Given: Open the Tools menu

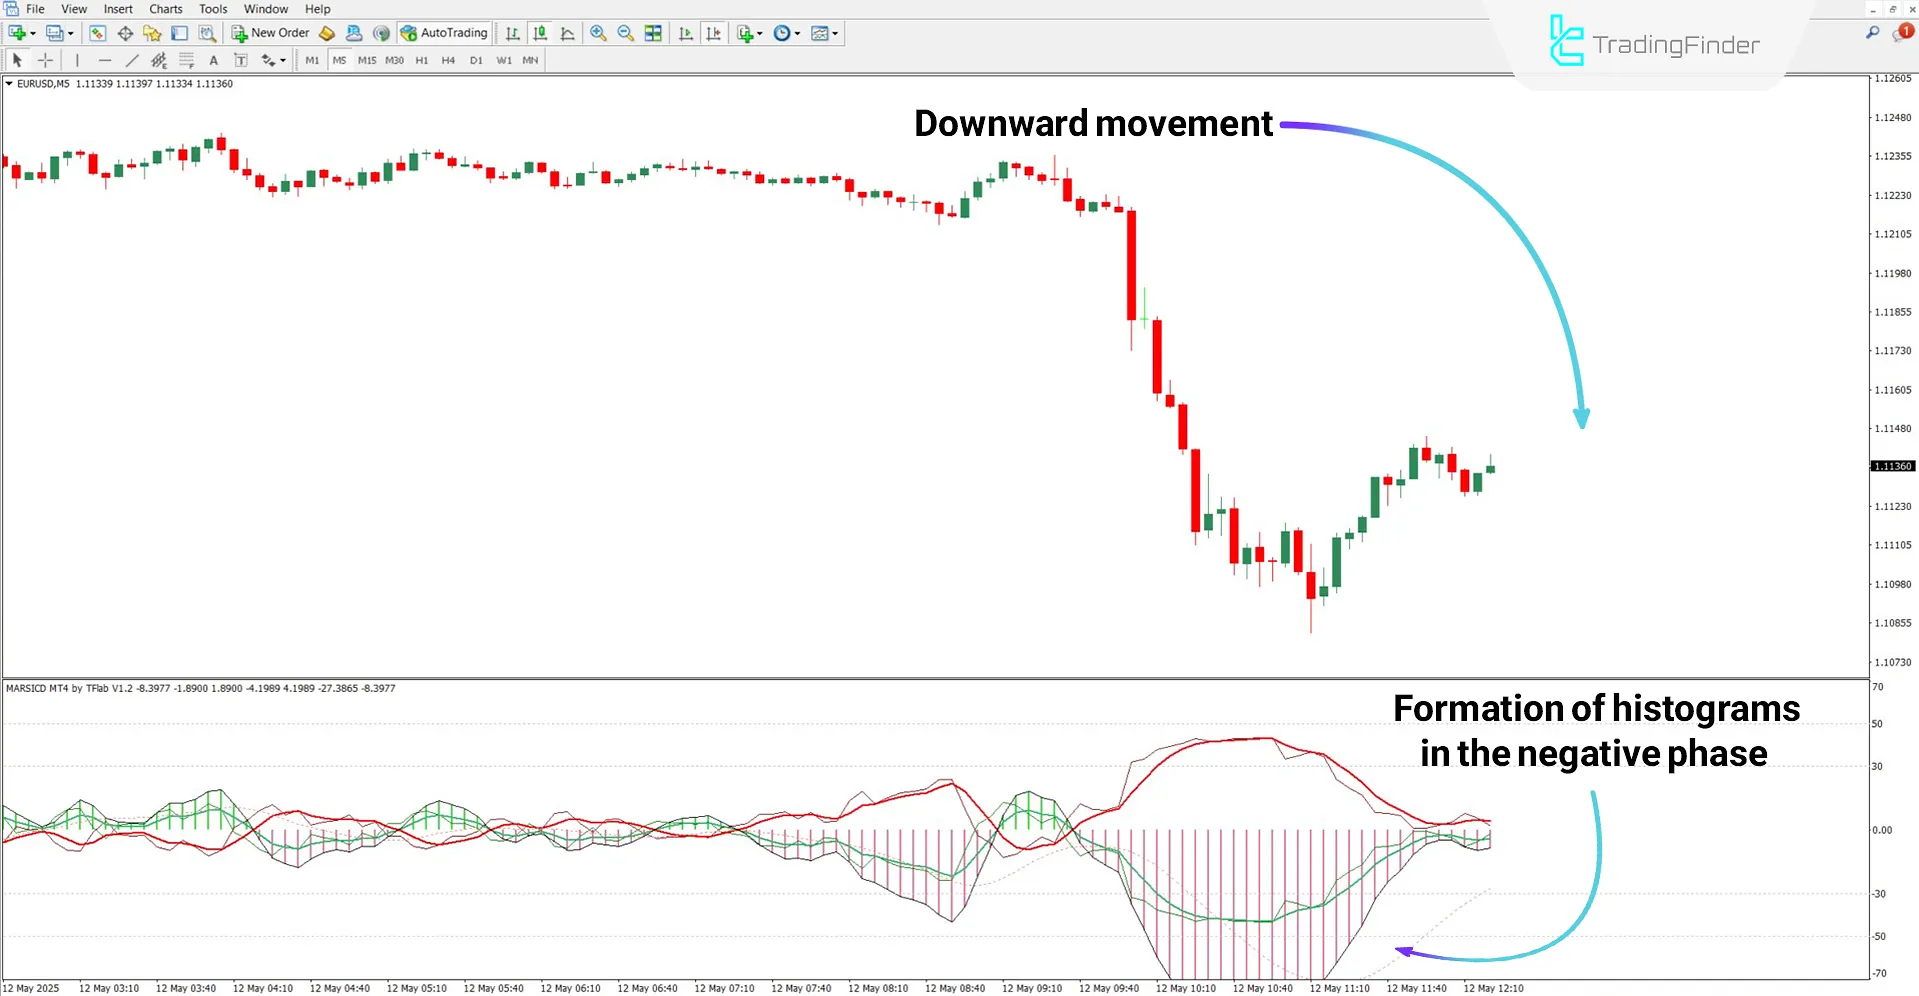Looking at the screenshot, I should [213, 9].
